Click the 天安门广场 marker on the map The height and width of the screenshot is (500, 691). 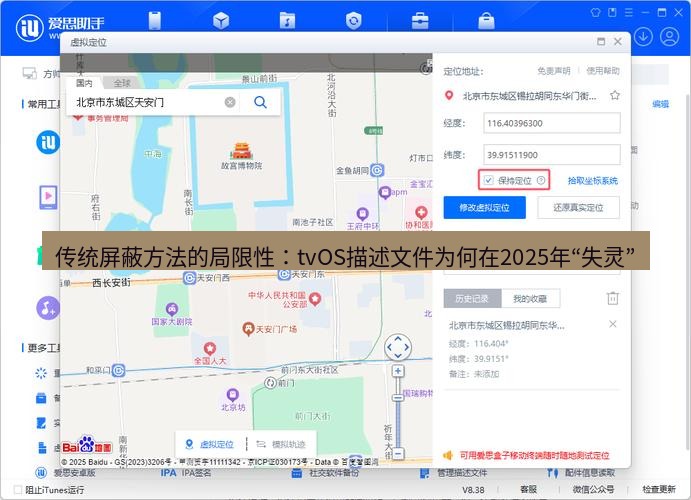(249, 329)
